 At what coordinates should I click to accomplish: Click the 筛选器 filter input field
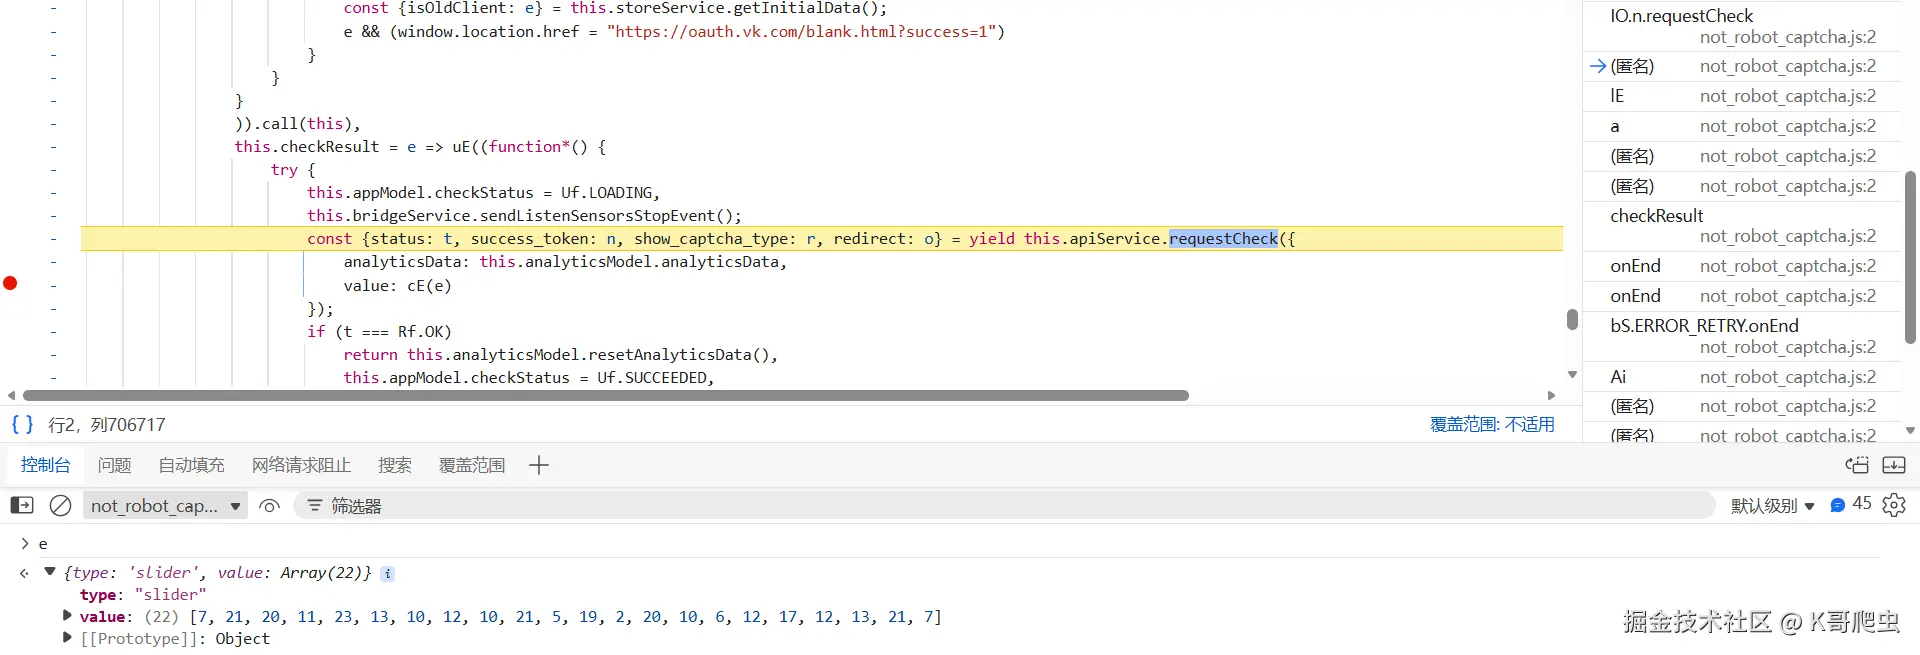(x=1005, y=506)
